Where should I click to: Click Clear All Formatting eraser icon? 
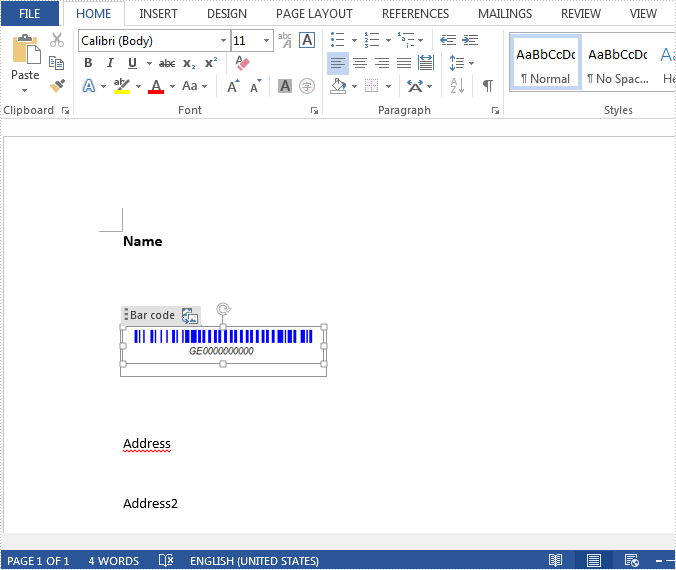[242, 63]
